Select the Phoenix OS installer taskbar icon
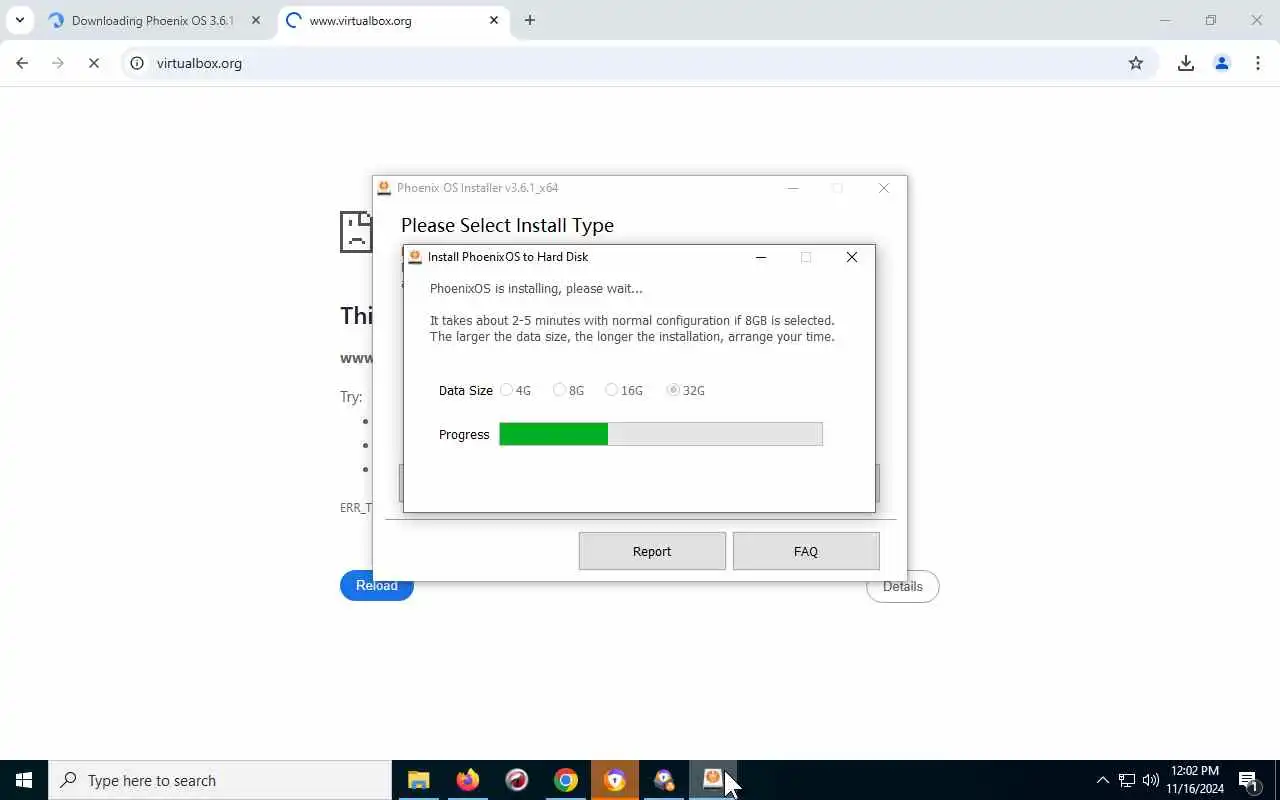Image resolution: width=1280 pixels, height=800 pixels. pyautogui.click(x=713, y=780)
